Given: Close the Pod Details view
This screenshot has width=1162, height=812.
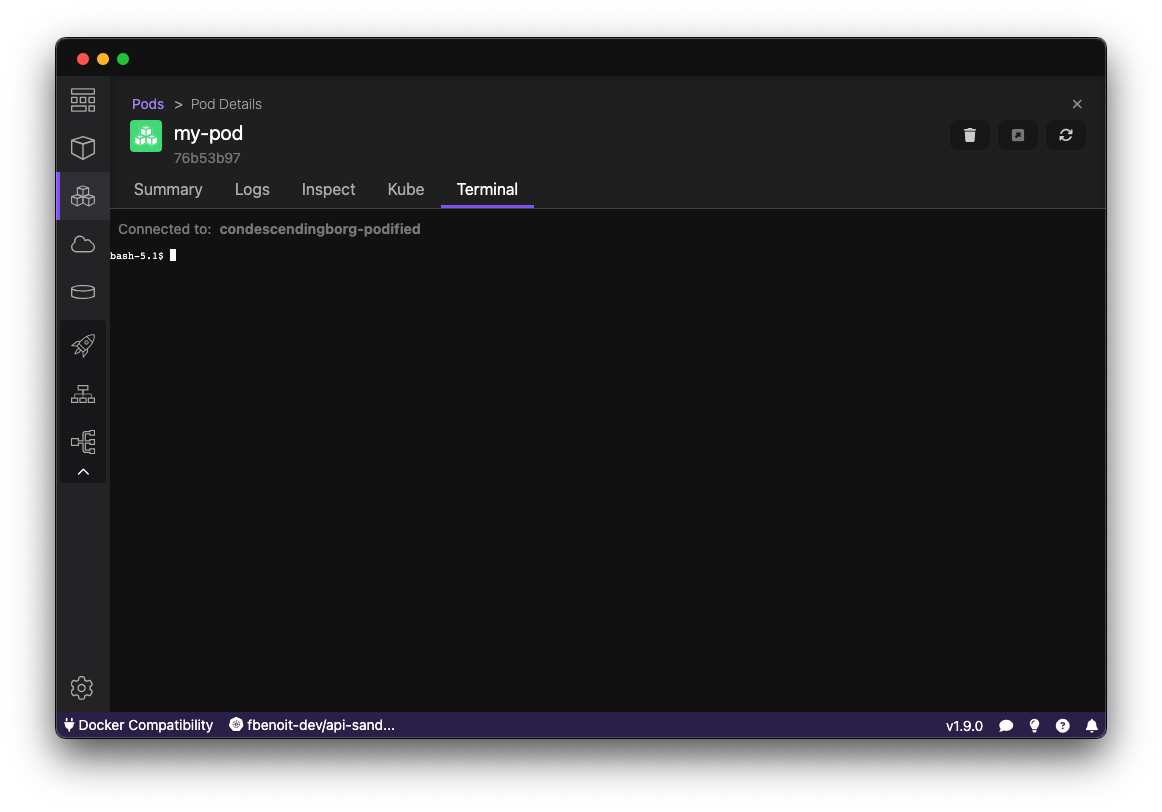Looking at the screenshot, I should [1077, 104].
